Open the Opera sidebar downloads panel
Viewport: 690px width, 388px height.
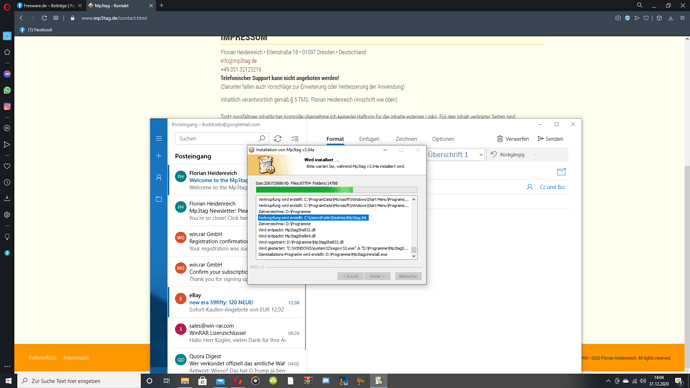coord(7,198)
